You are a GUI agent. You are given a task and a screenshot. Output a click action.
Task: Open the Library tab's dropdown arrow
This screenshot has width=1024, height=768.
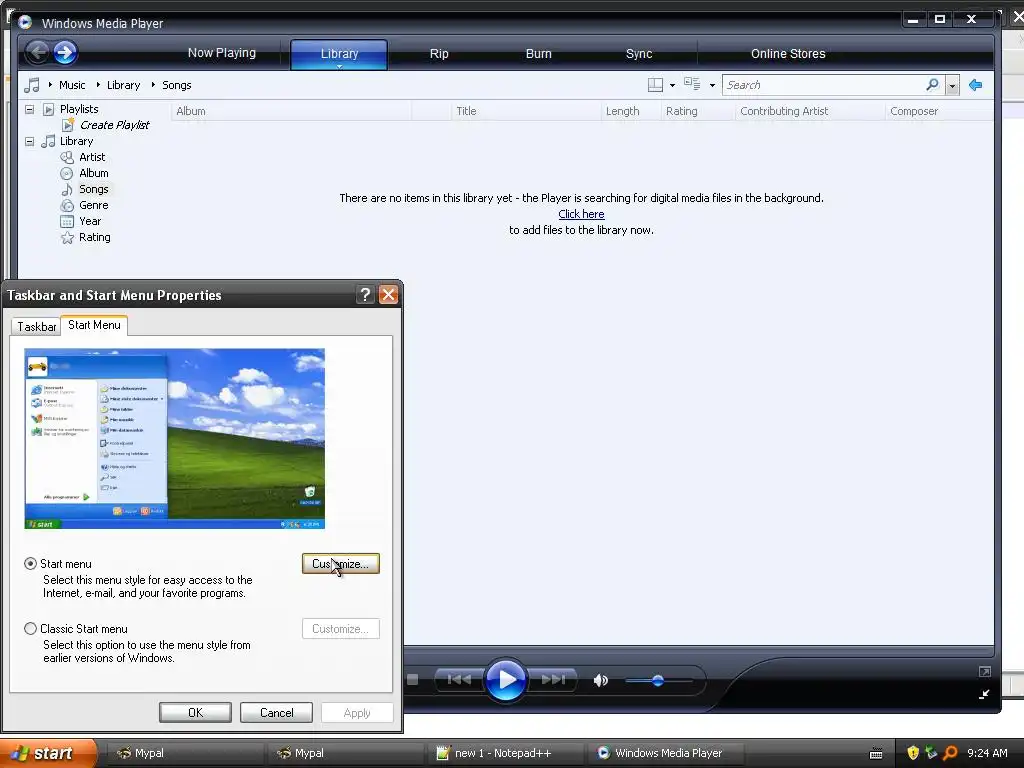tap(339, 66)
